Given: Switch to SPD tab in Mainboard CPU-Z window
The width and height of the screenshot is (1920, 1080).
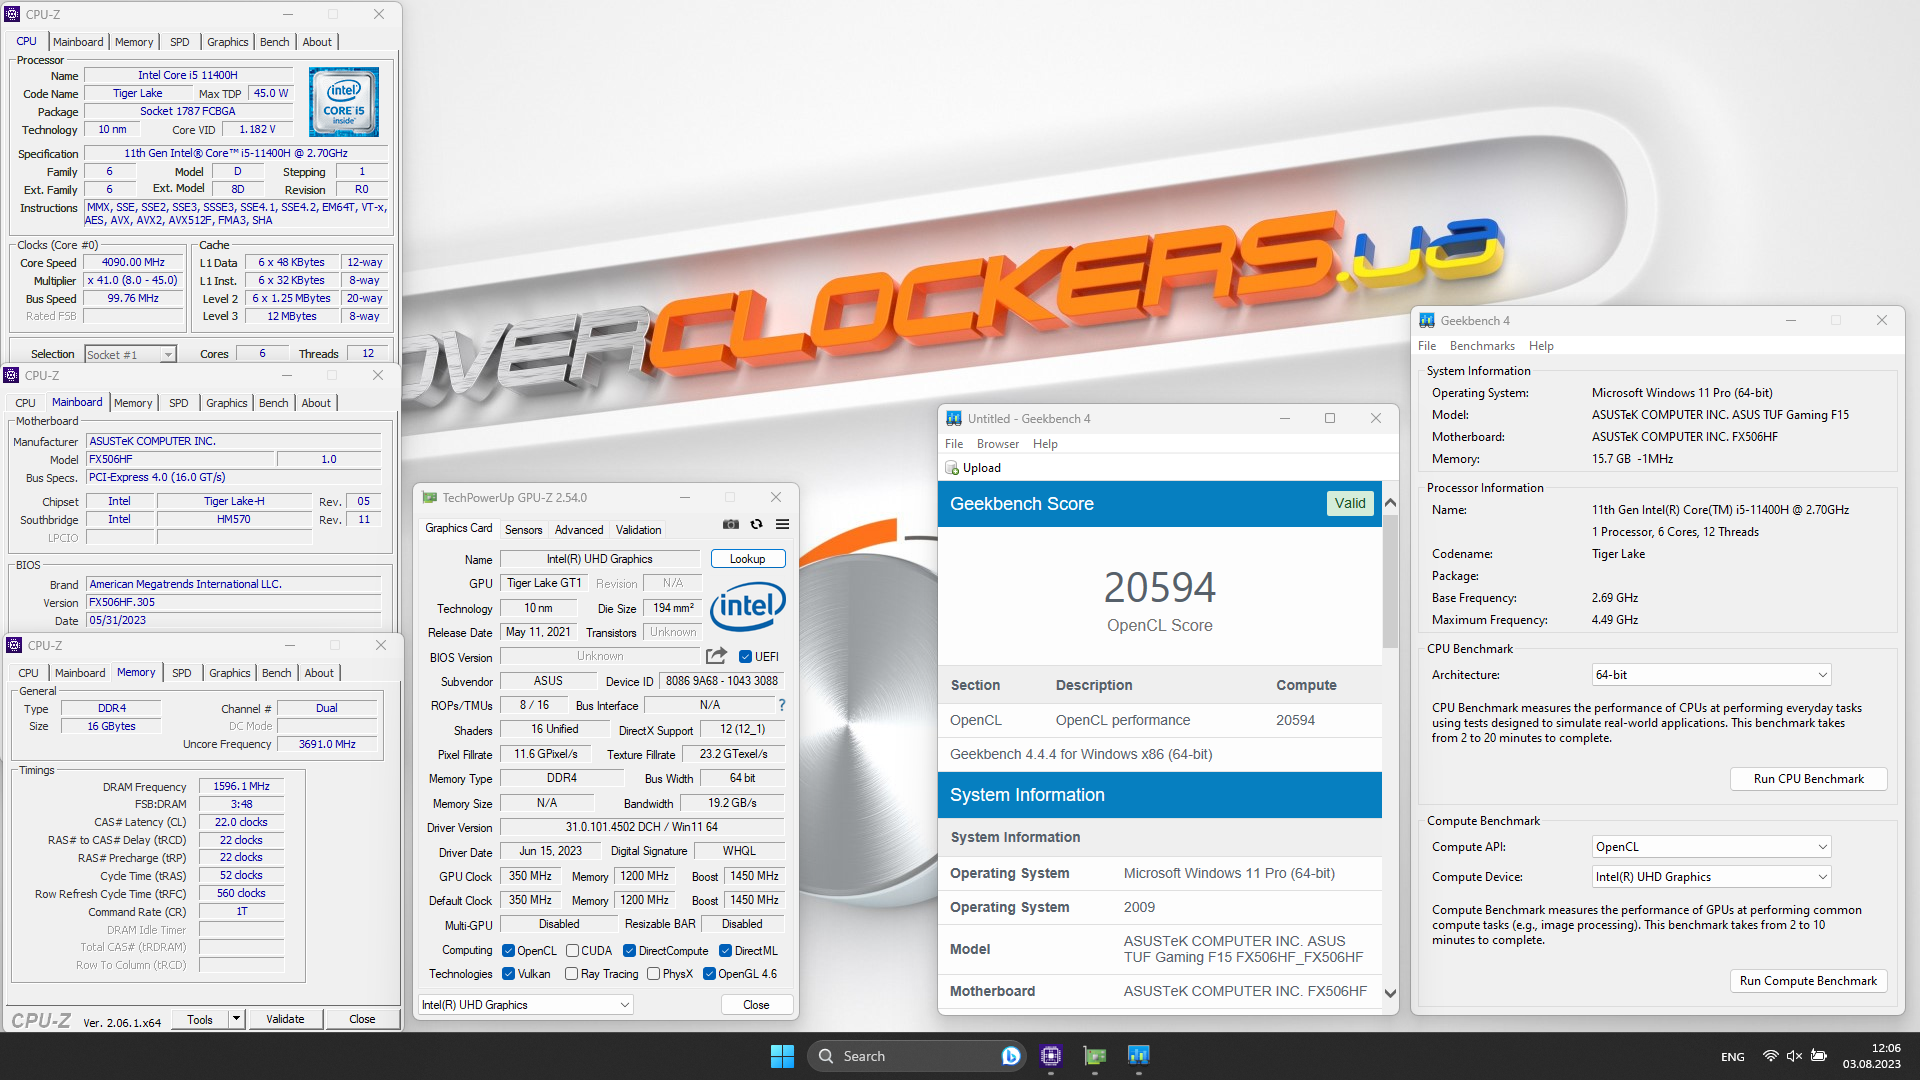Looking at the screenshot, I should [178, 403].
